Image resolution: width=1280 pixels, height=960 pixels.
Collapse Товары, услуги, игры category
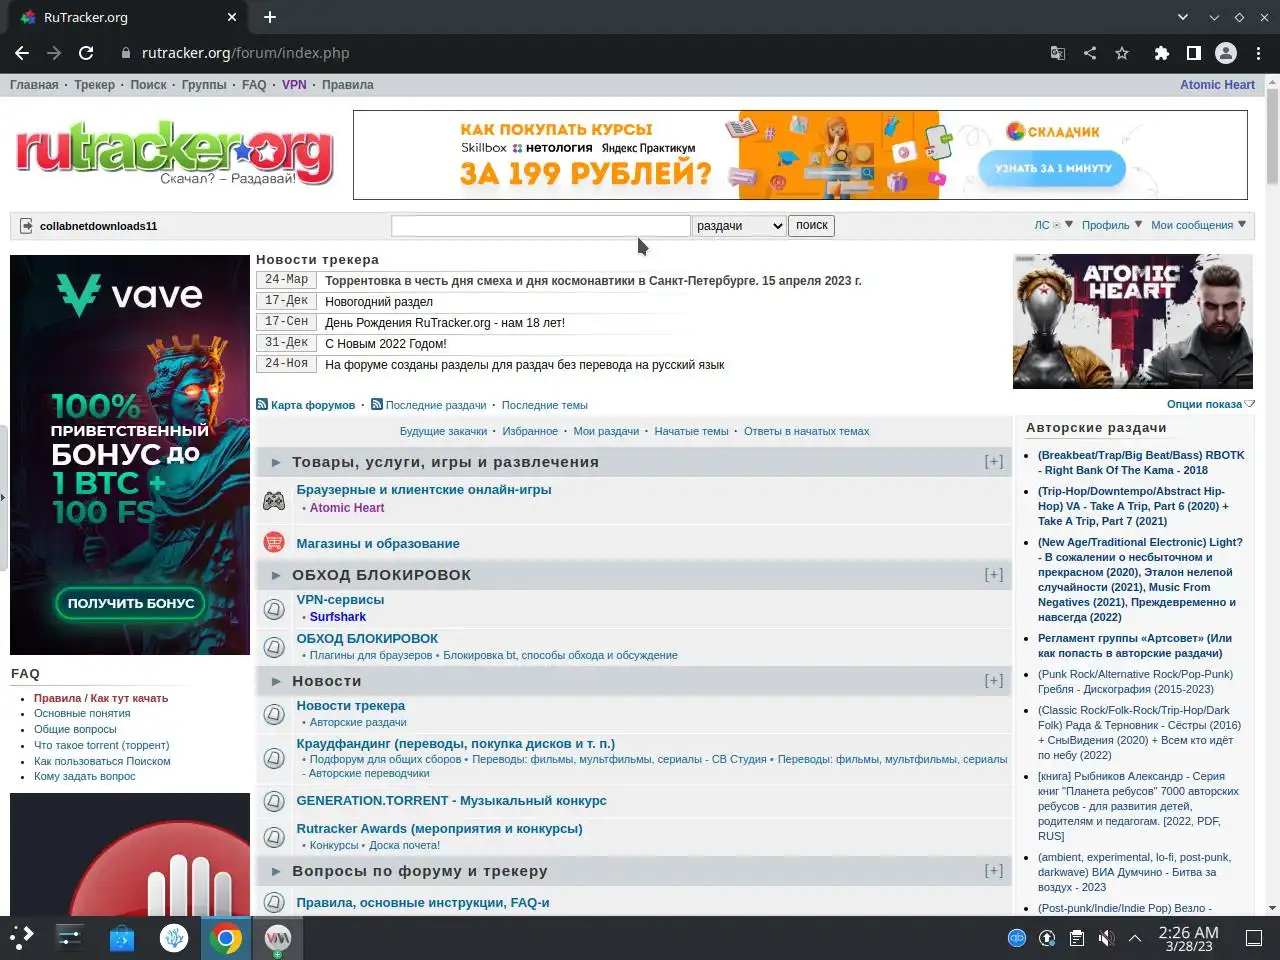click(276, 462)
